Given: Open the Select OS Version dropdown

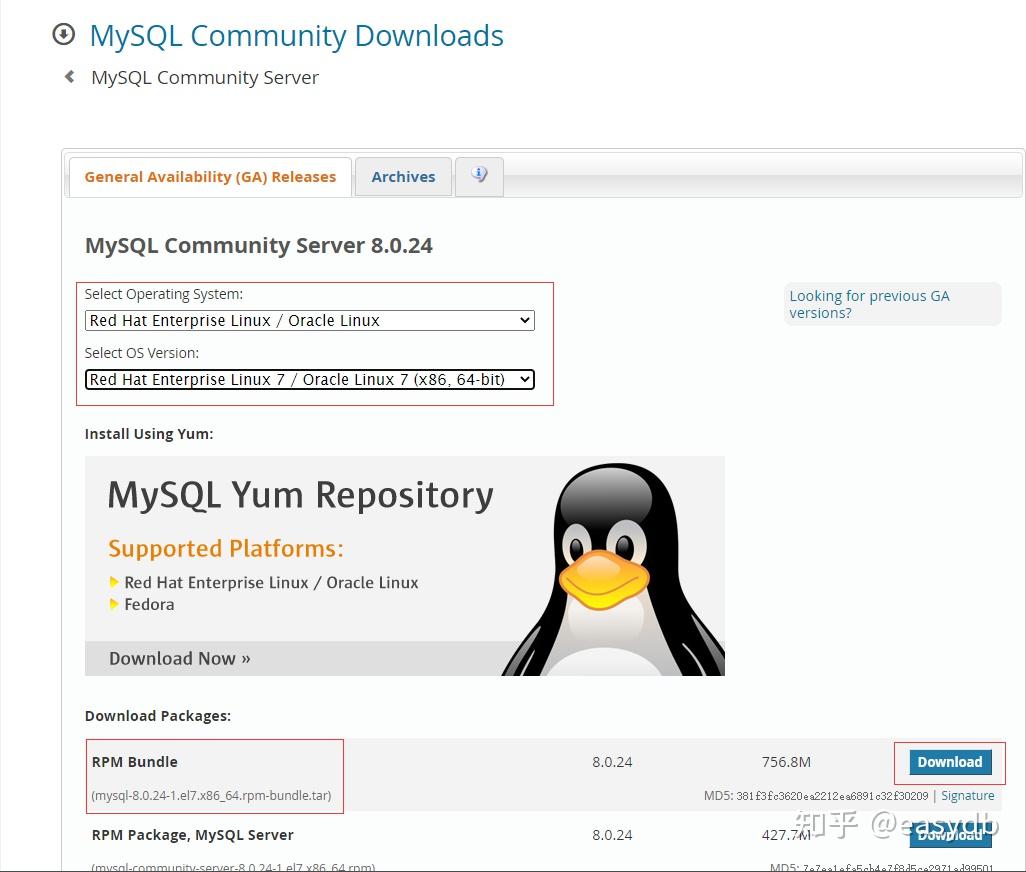Looking at the screenshot, I should click(x=310, y=379).
